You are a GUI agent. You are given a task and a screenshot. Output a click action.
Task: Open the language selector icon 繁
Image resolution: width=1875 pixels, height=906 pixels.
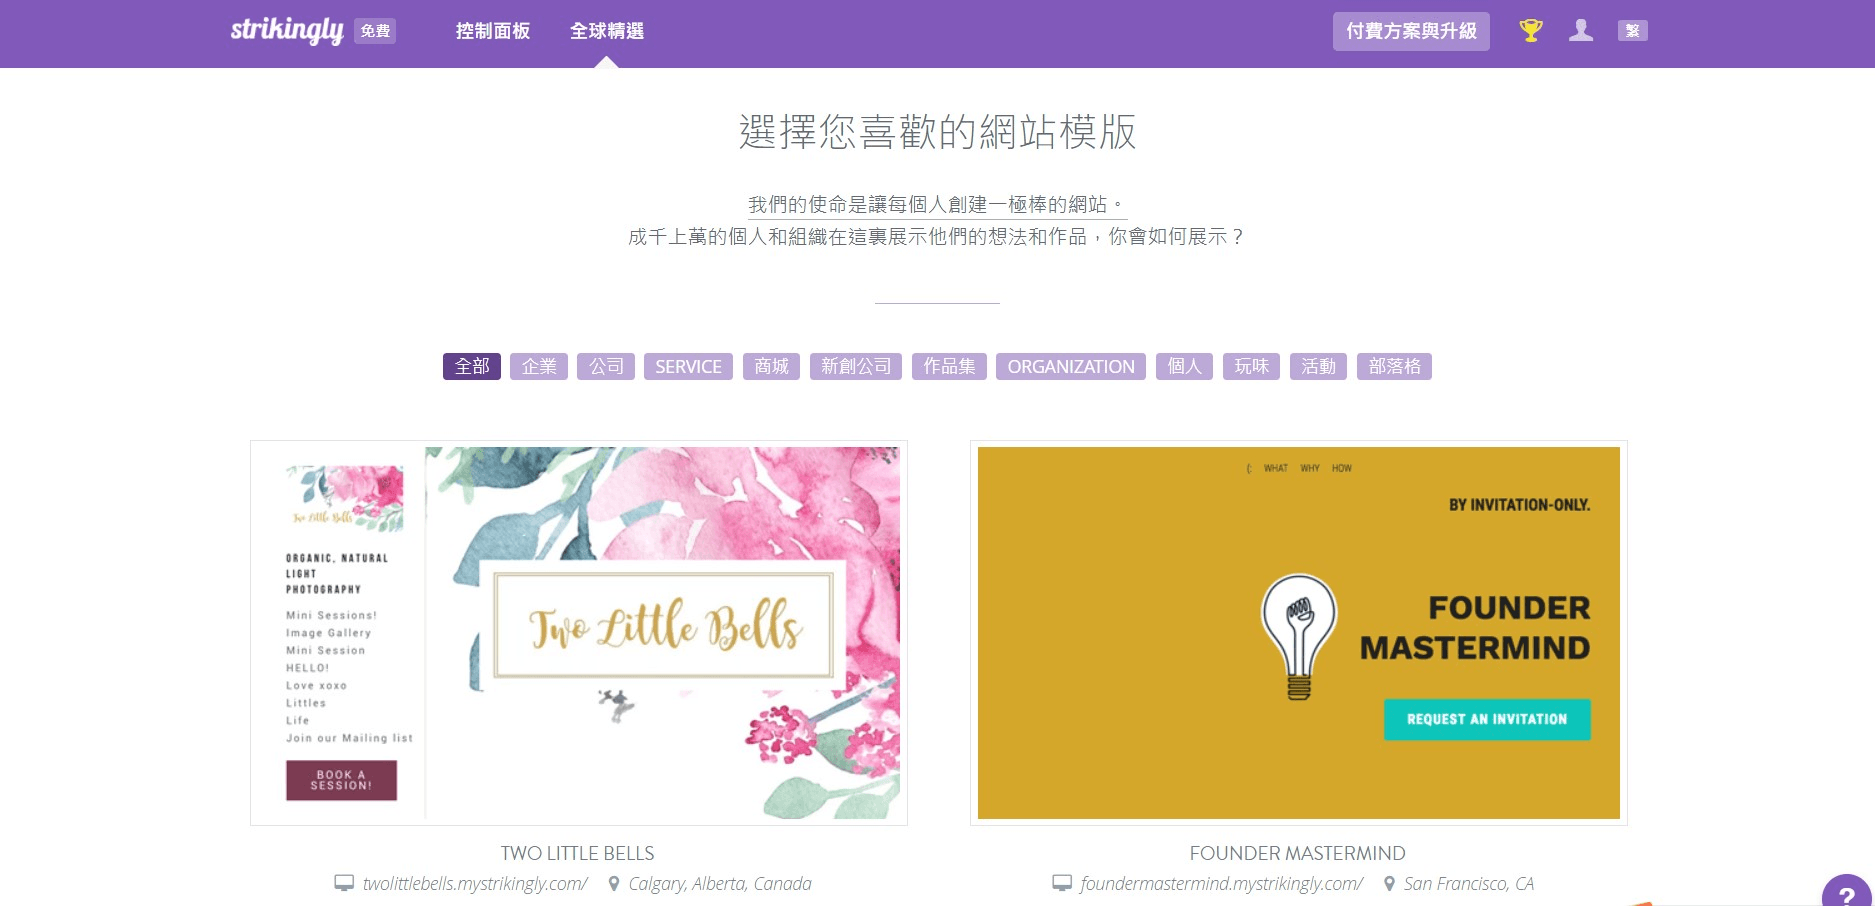pyautogui.click(x=1633, y=31)
